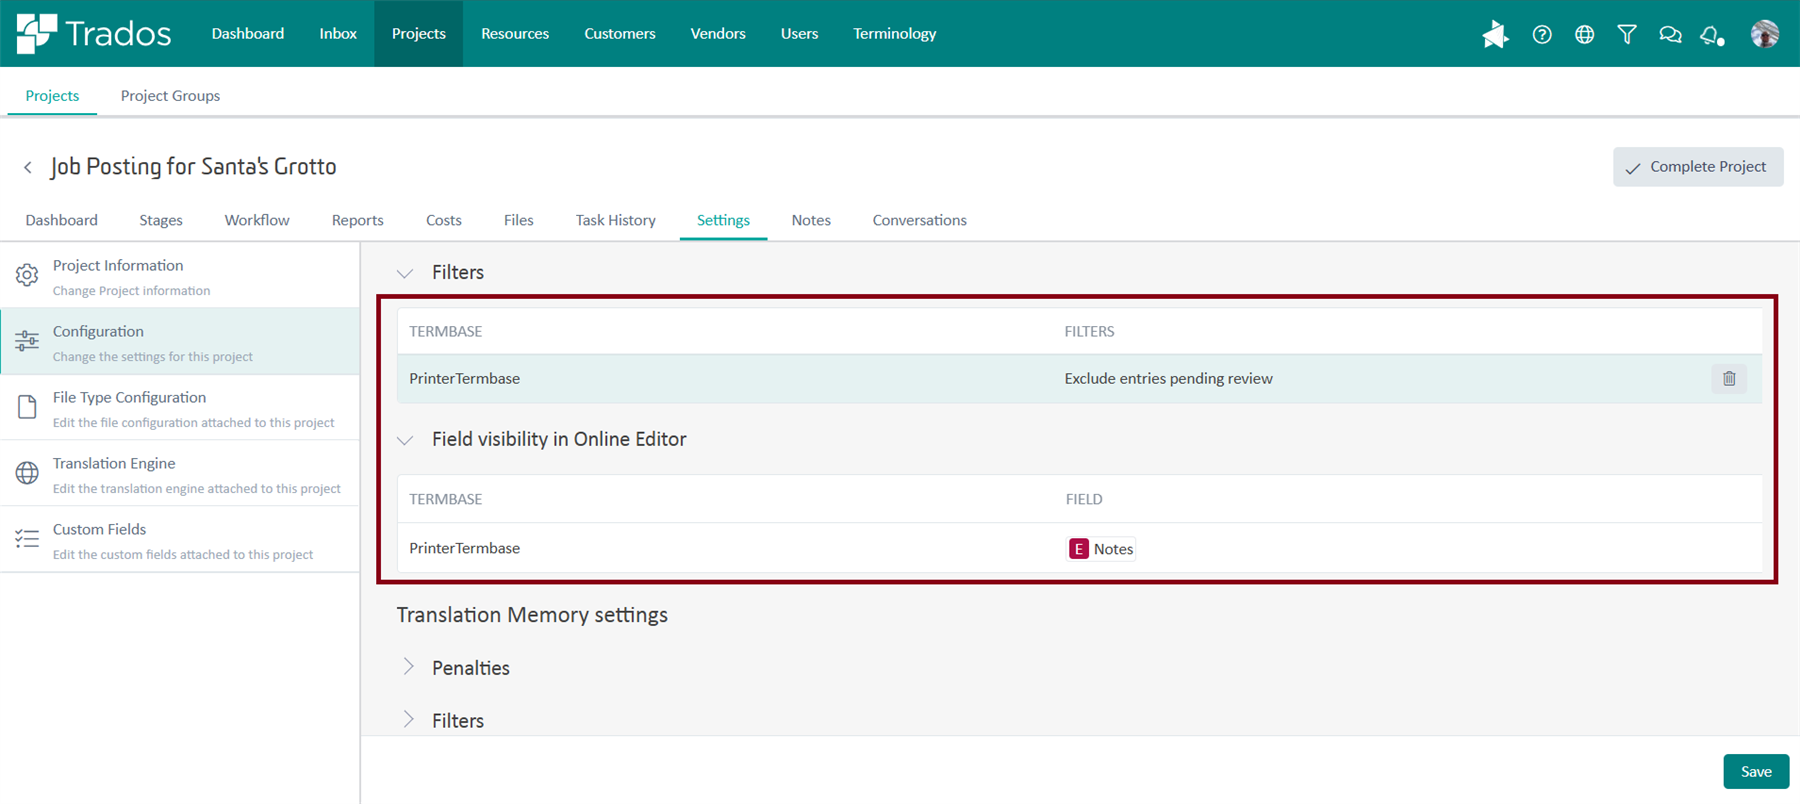Open the help question mark icon
Image resolution: width=1800 pixels, height=804 pixels.
[x=1542, y=34]
